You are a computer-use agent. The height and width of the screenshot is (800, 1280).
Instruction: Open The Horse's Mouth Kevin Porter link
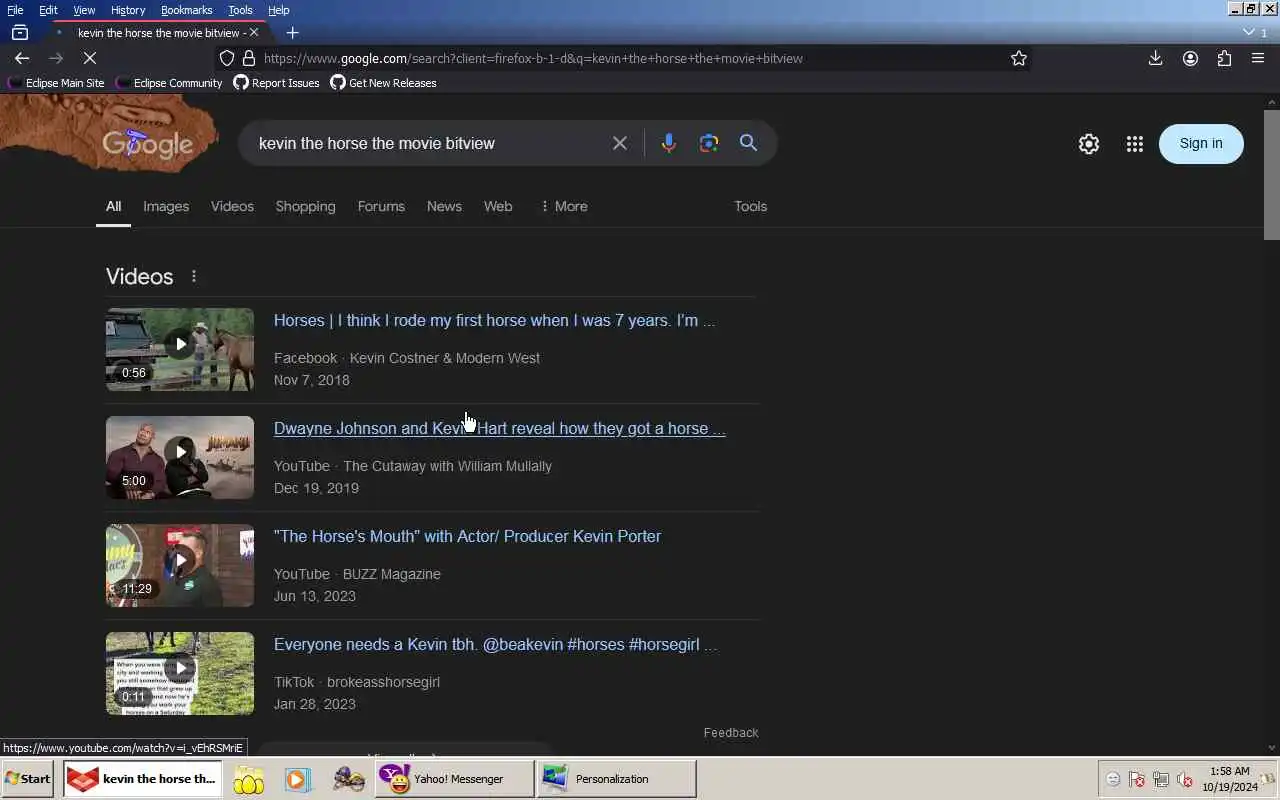point(467,536)
